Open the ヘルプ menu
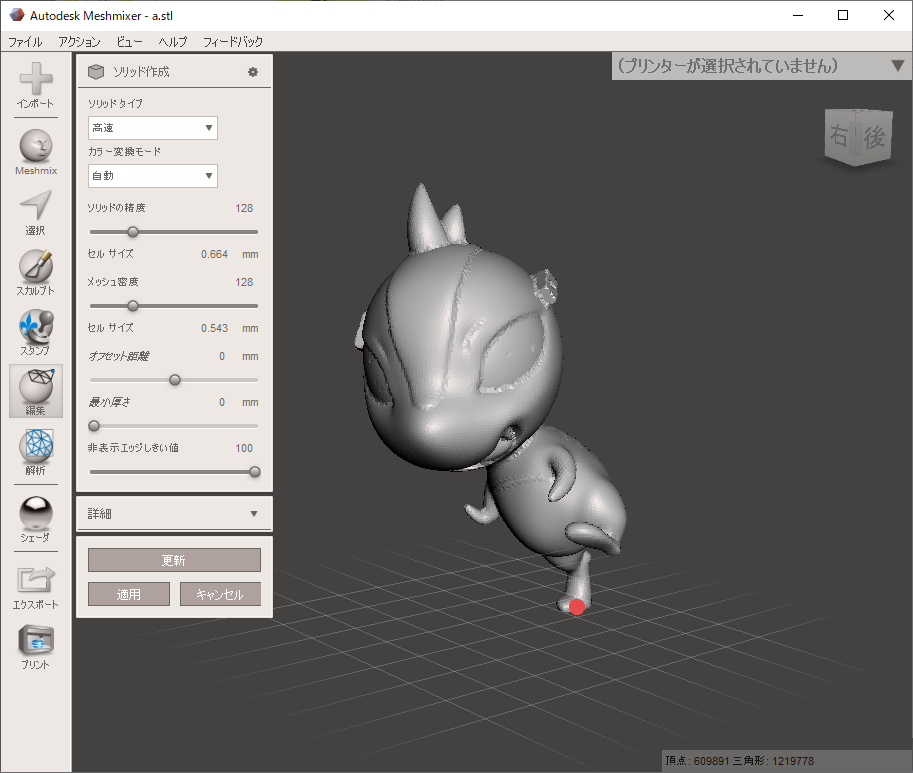 tap(173, 41)
